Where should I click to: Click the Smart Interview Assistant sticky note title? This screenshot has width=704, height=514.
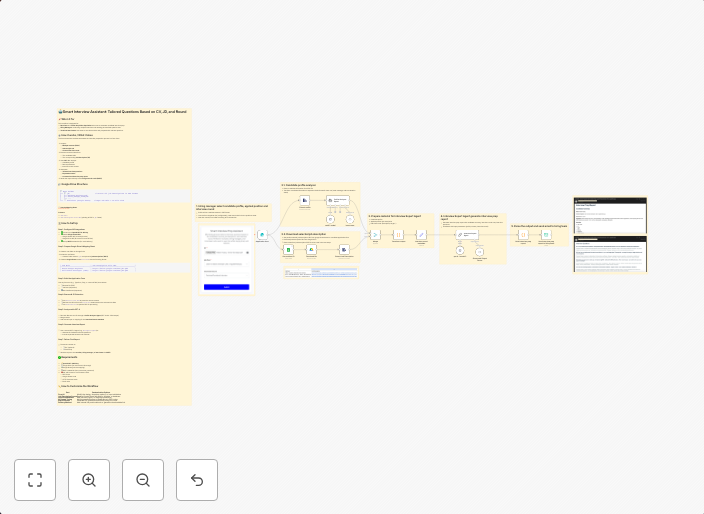click(124, 111)
